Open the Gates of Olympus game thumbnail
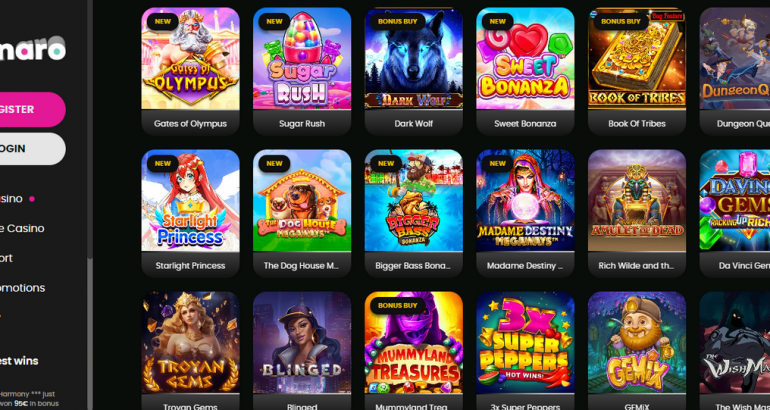This screenshot has width=770, height=410. tap(190, 71)
